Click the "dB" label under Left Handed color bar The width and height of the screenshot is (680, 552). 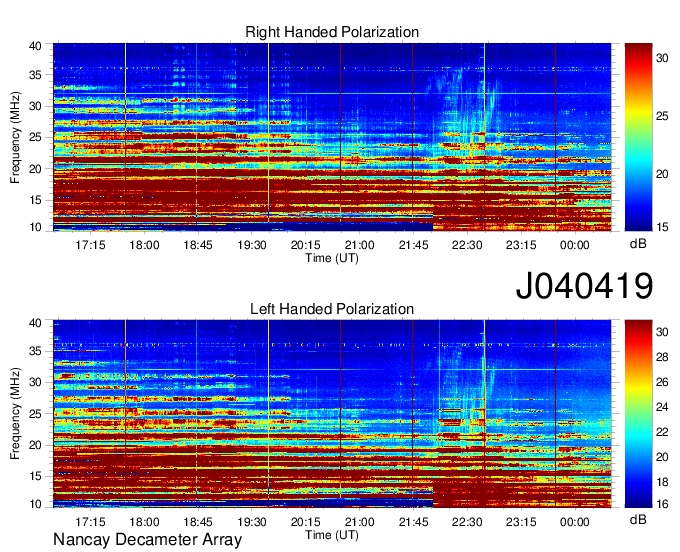[638, 519]
